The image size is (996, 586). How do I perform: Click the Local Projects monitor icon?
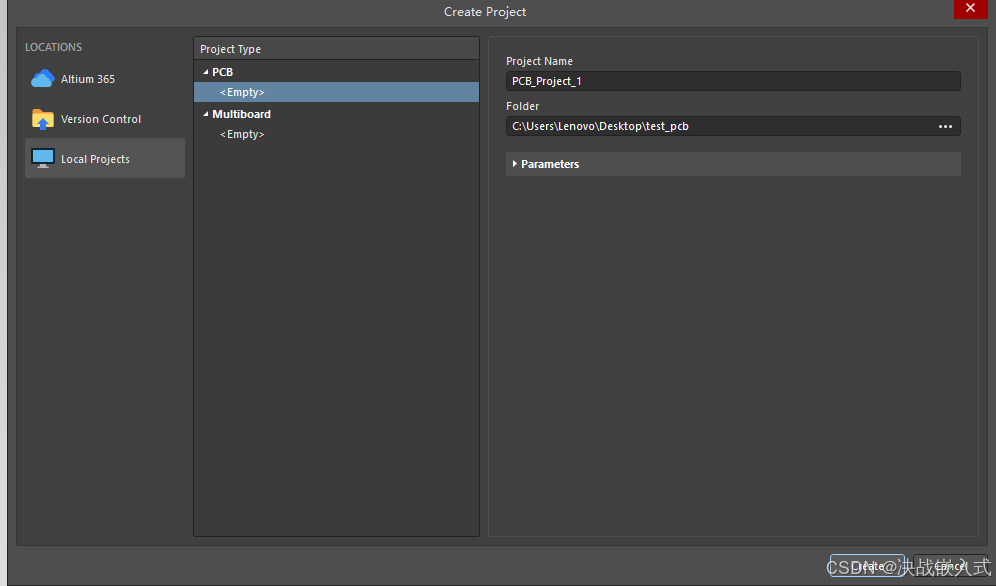coord(43,158)
